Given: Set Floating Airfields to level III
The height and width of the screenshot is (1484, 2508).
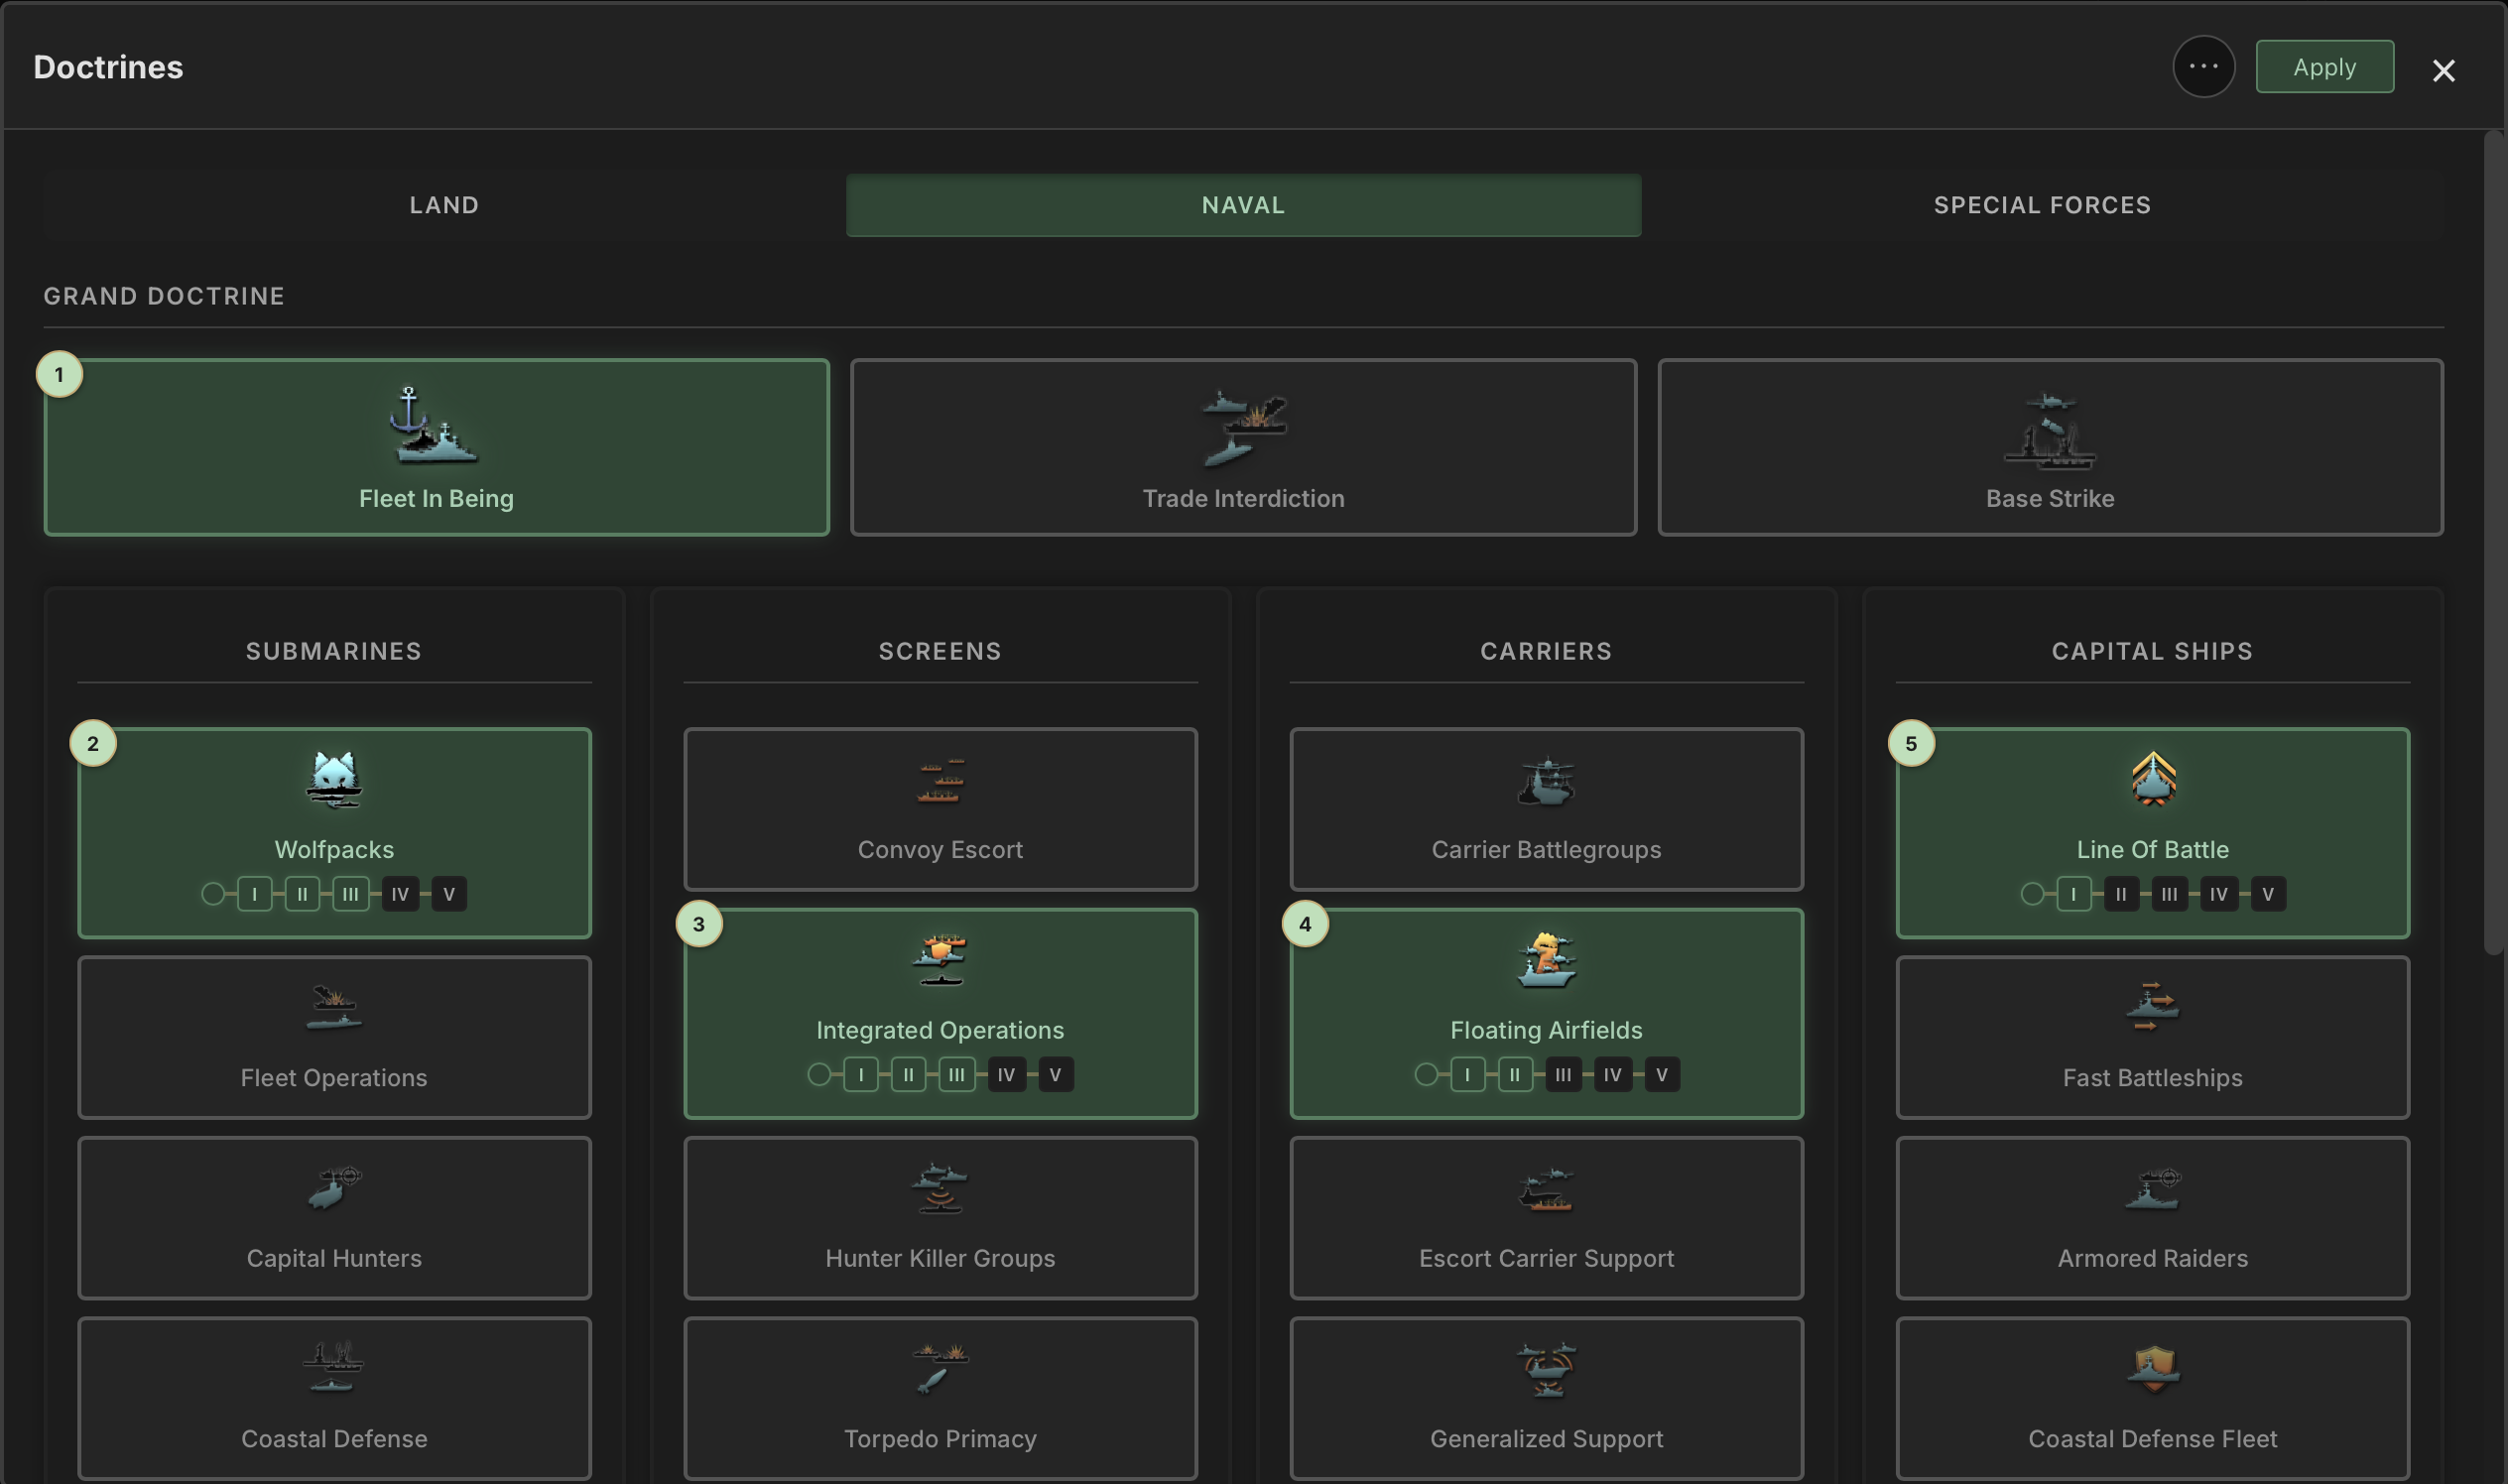Looking at the screenshot, I should coord(1563,1075).
